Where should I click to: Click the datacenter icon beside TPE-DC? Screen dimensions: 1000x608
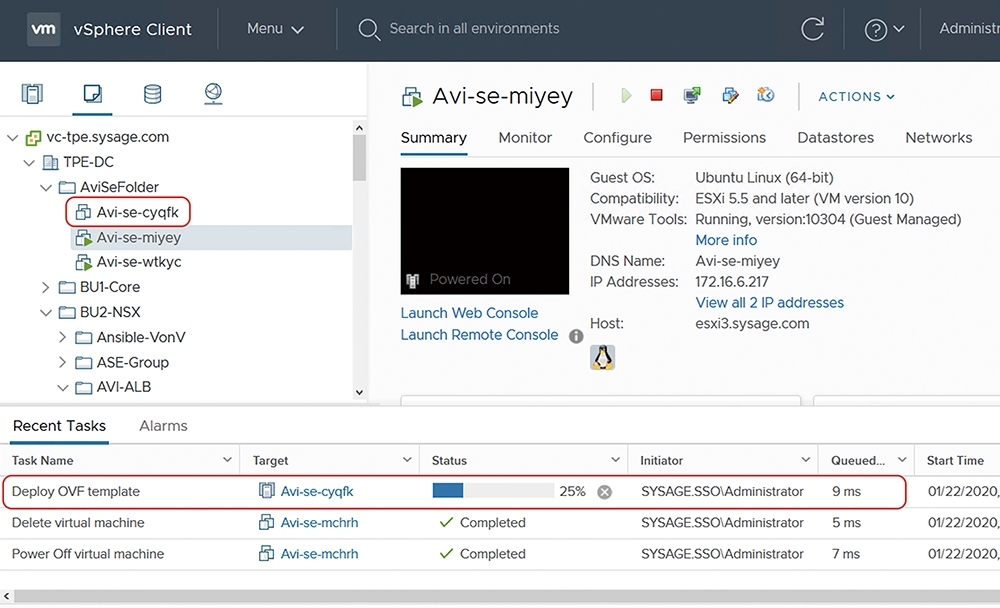(x=50, y=163)
